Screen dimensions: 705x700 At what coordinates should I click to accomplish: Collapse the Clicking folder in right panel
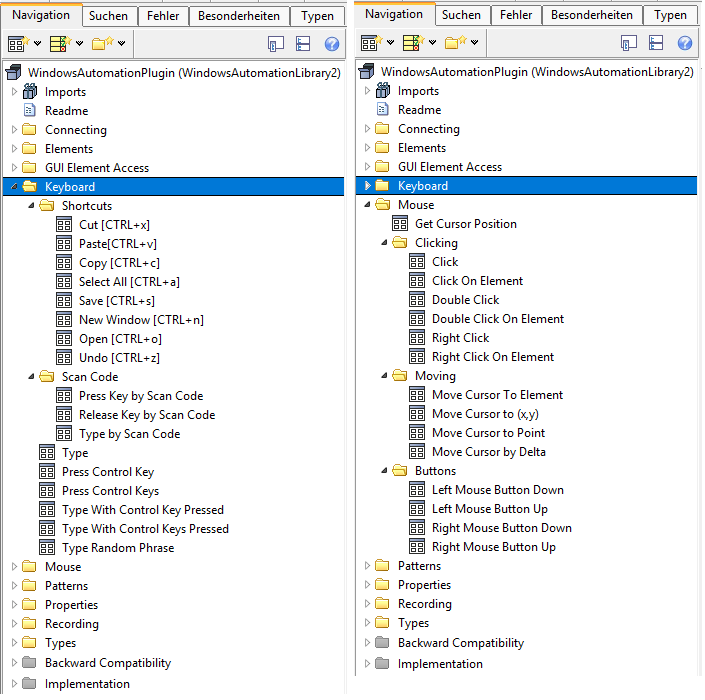pyautogui.click(x=385, y=243)
